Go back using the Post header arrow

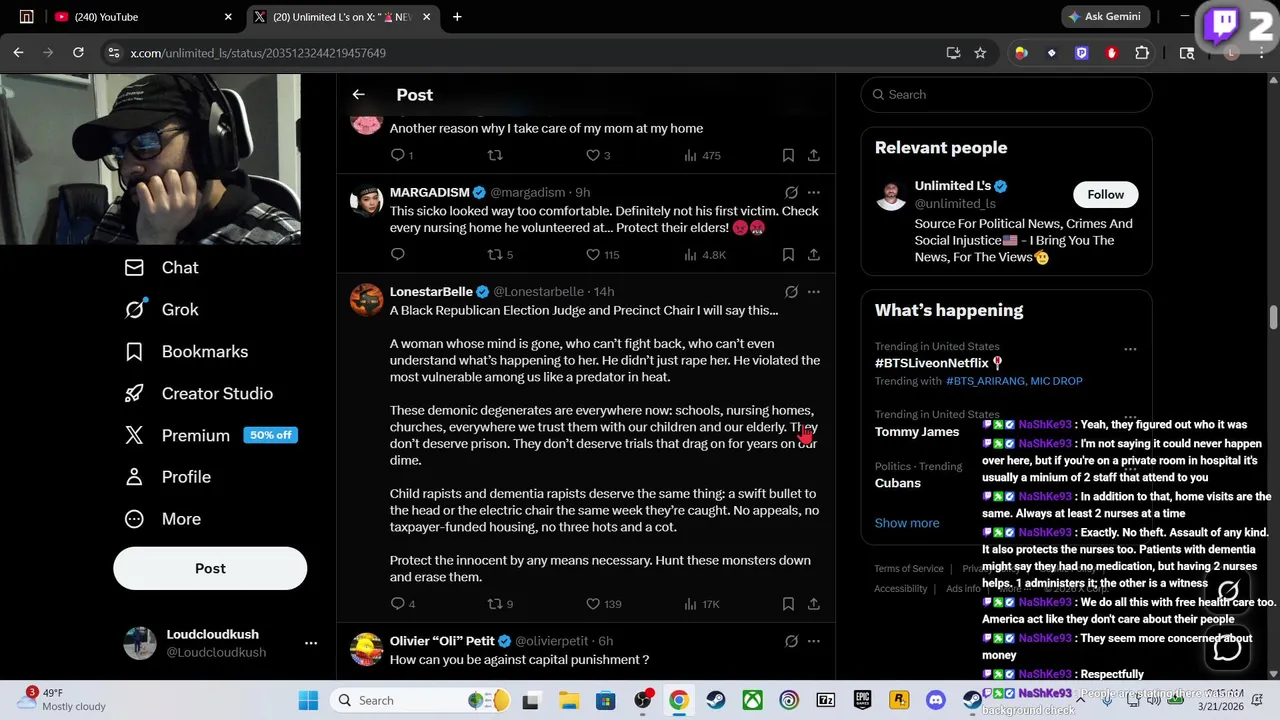[358, 94]
